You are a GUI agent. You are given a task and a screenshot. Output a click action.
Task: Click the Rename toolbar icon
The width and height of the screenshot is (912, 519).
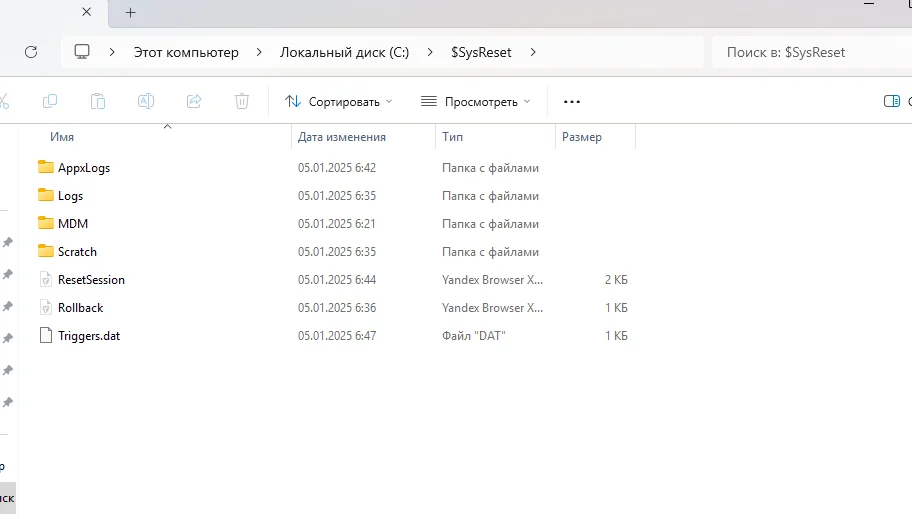(x=146, y=101)
